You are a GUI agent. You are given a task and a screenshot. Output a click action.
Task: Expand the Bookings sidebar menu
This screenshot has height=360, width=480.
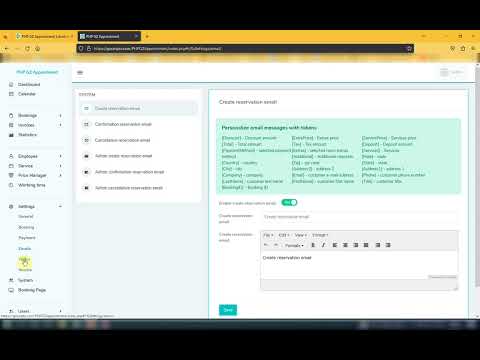(60, 115)
